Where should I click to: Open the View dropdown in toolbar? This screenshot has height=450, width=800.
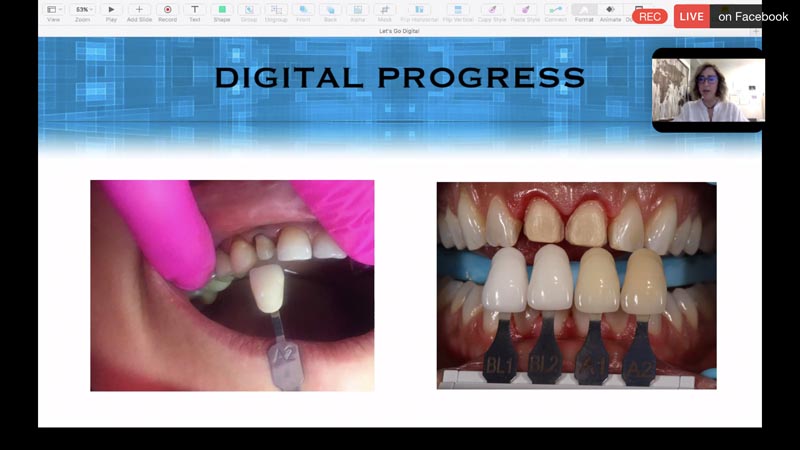[53, 10]
